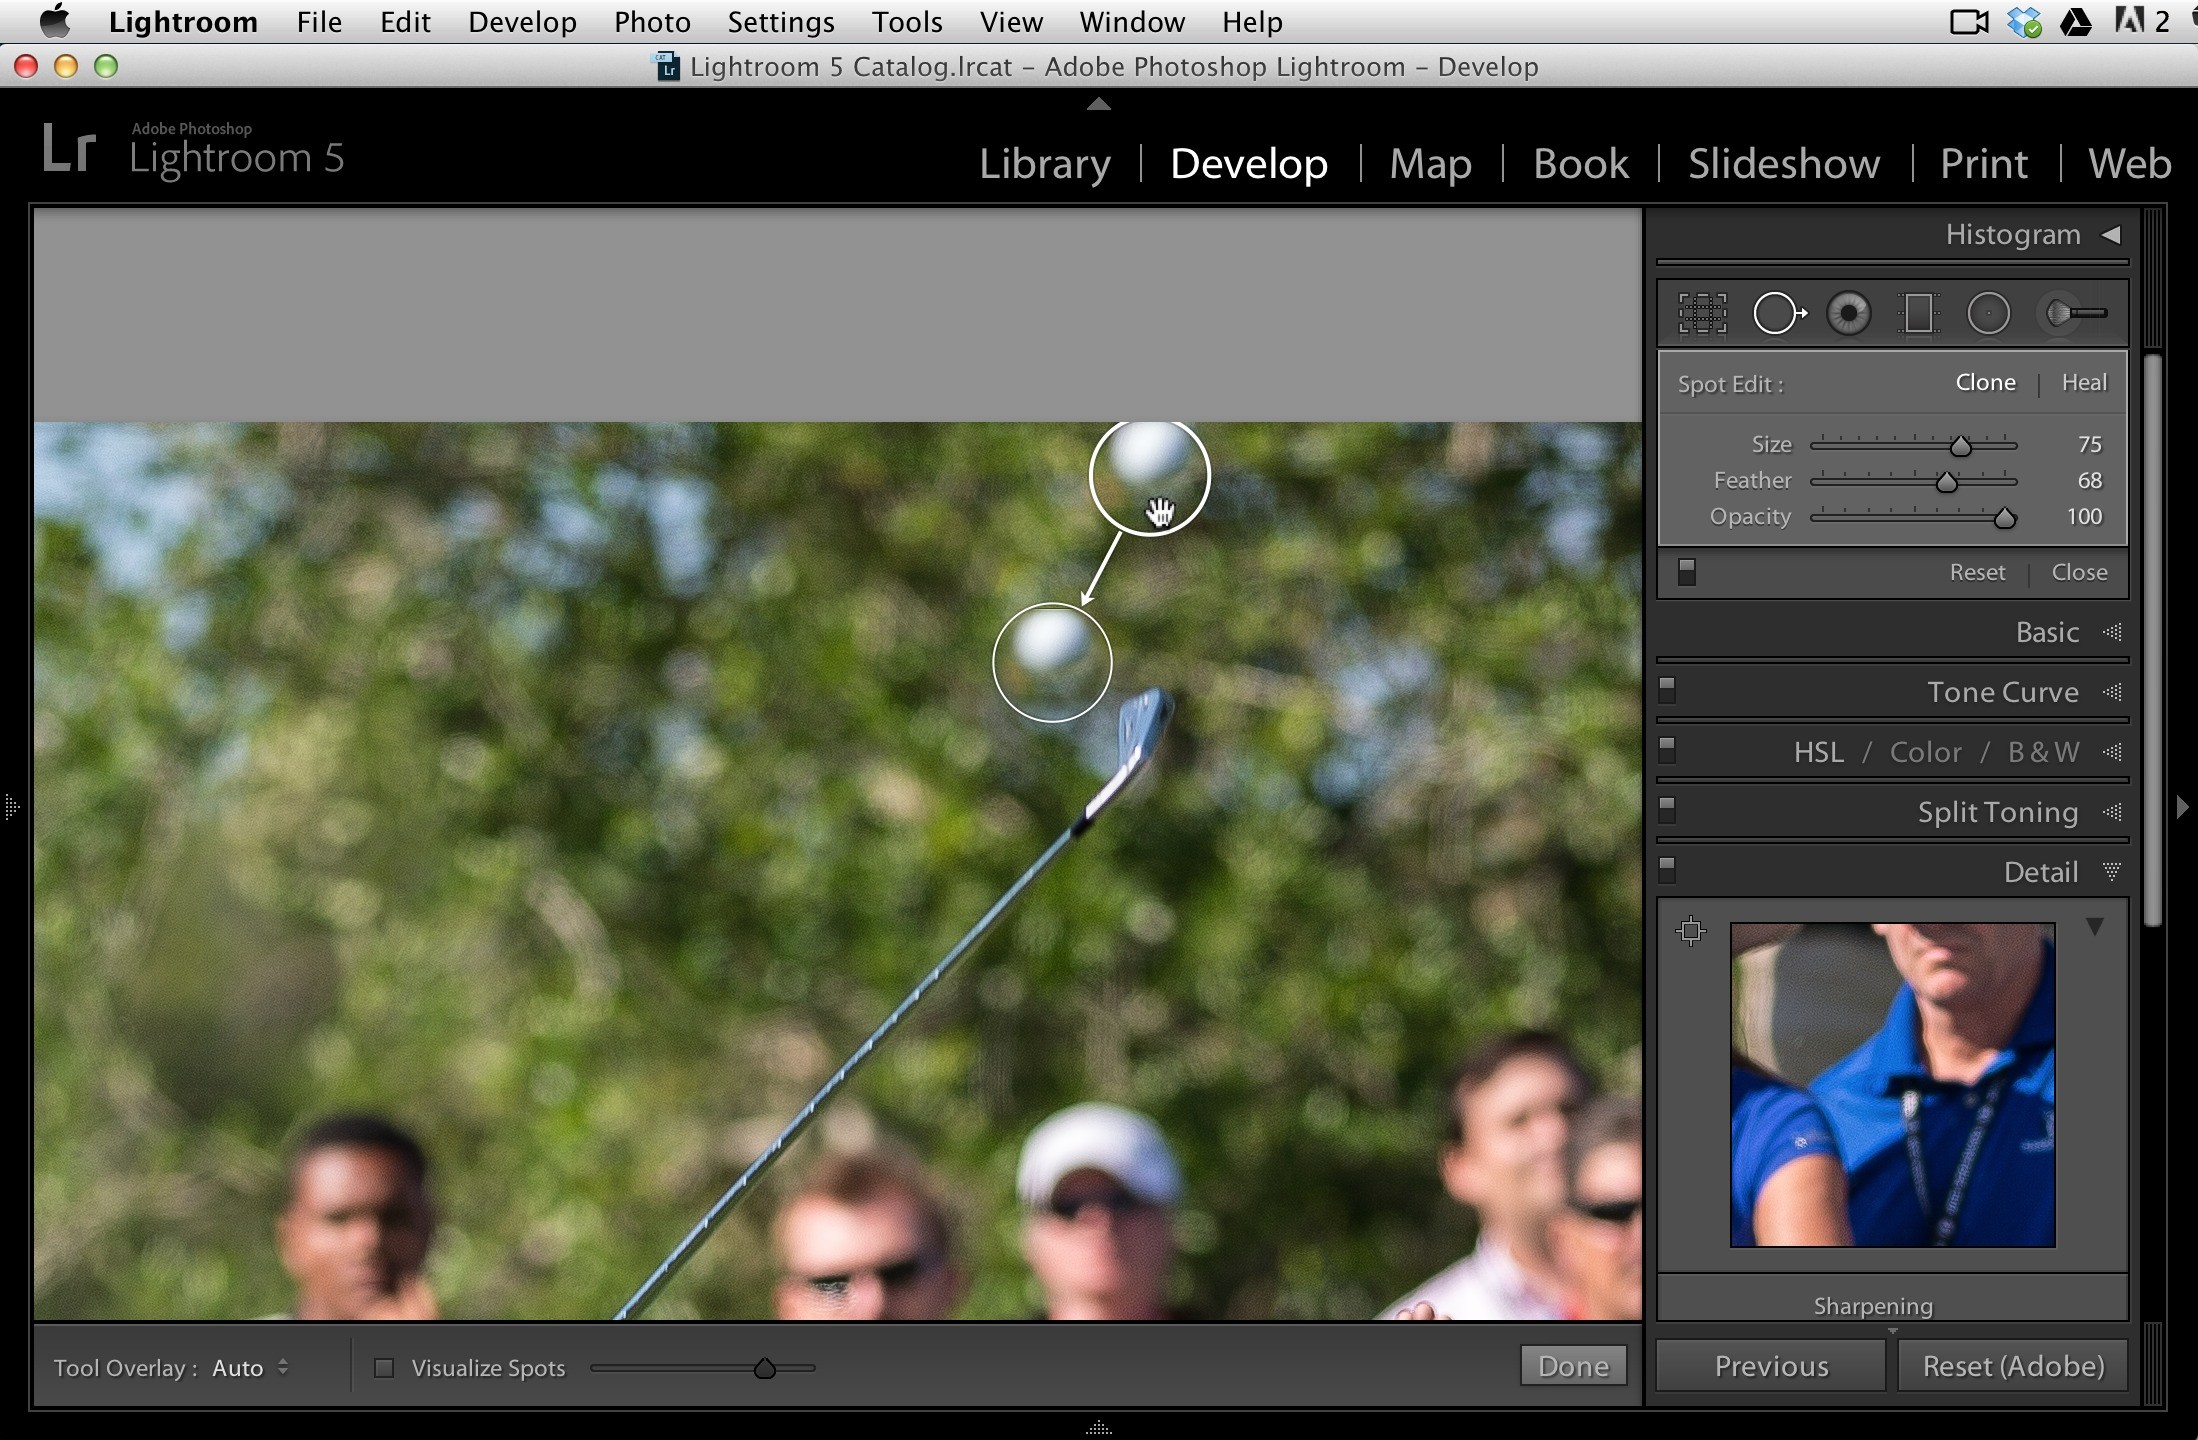Select the Spot Removal tool
2198x1440 pixels.
point(1779,313)
